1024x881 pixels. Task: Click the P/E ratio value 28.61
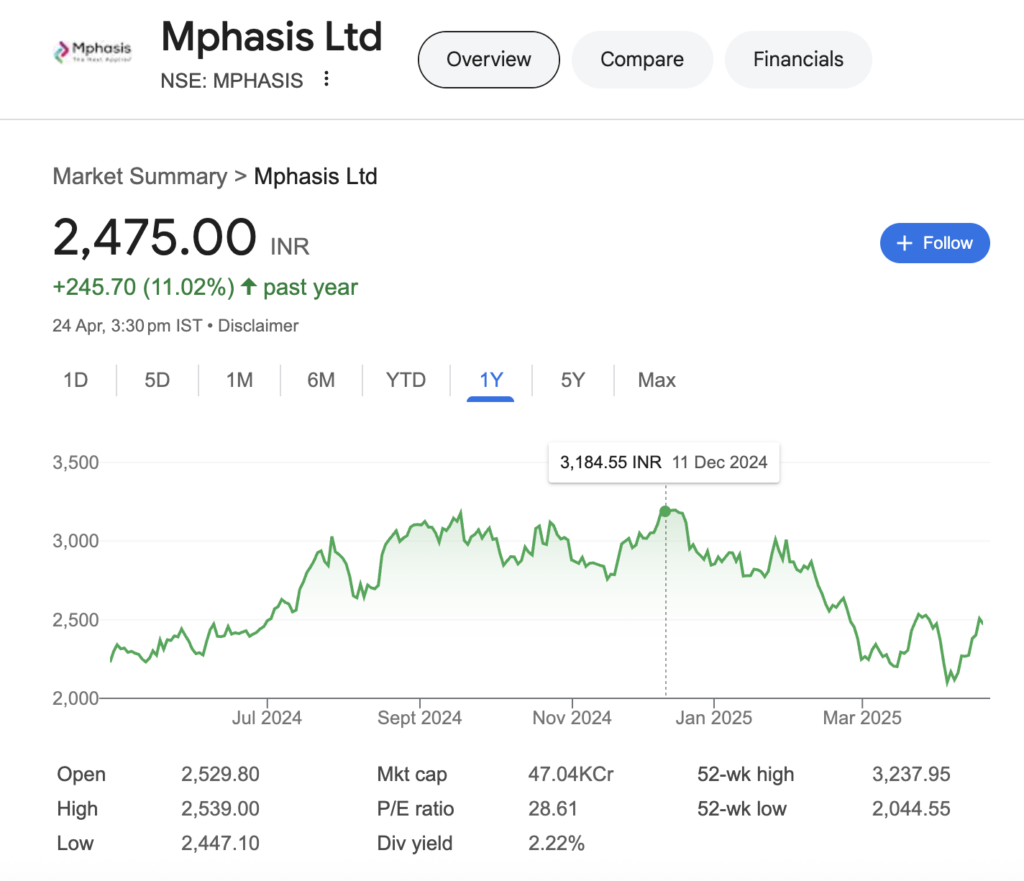click(552, 809)
